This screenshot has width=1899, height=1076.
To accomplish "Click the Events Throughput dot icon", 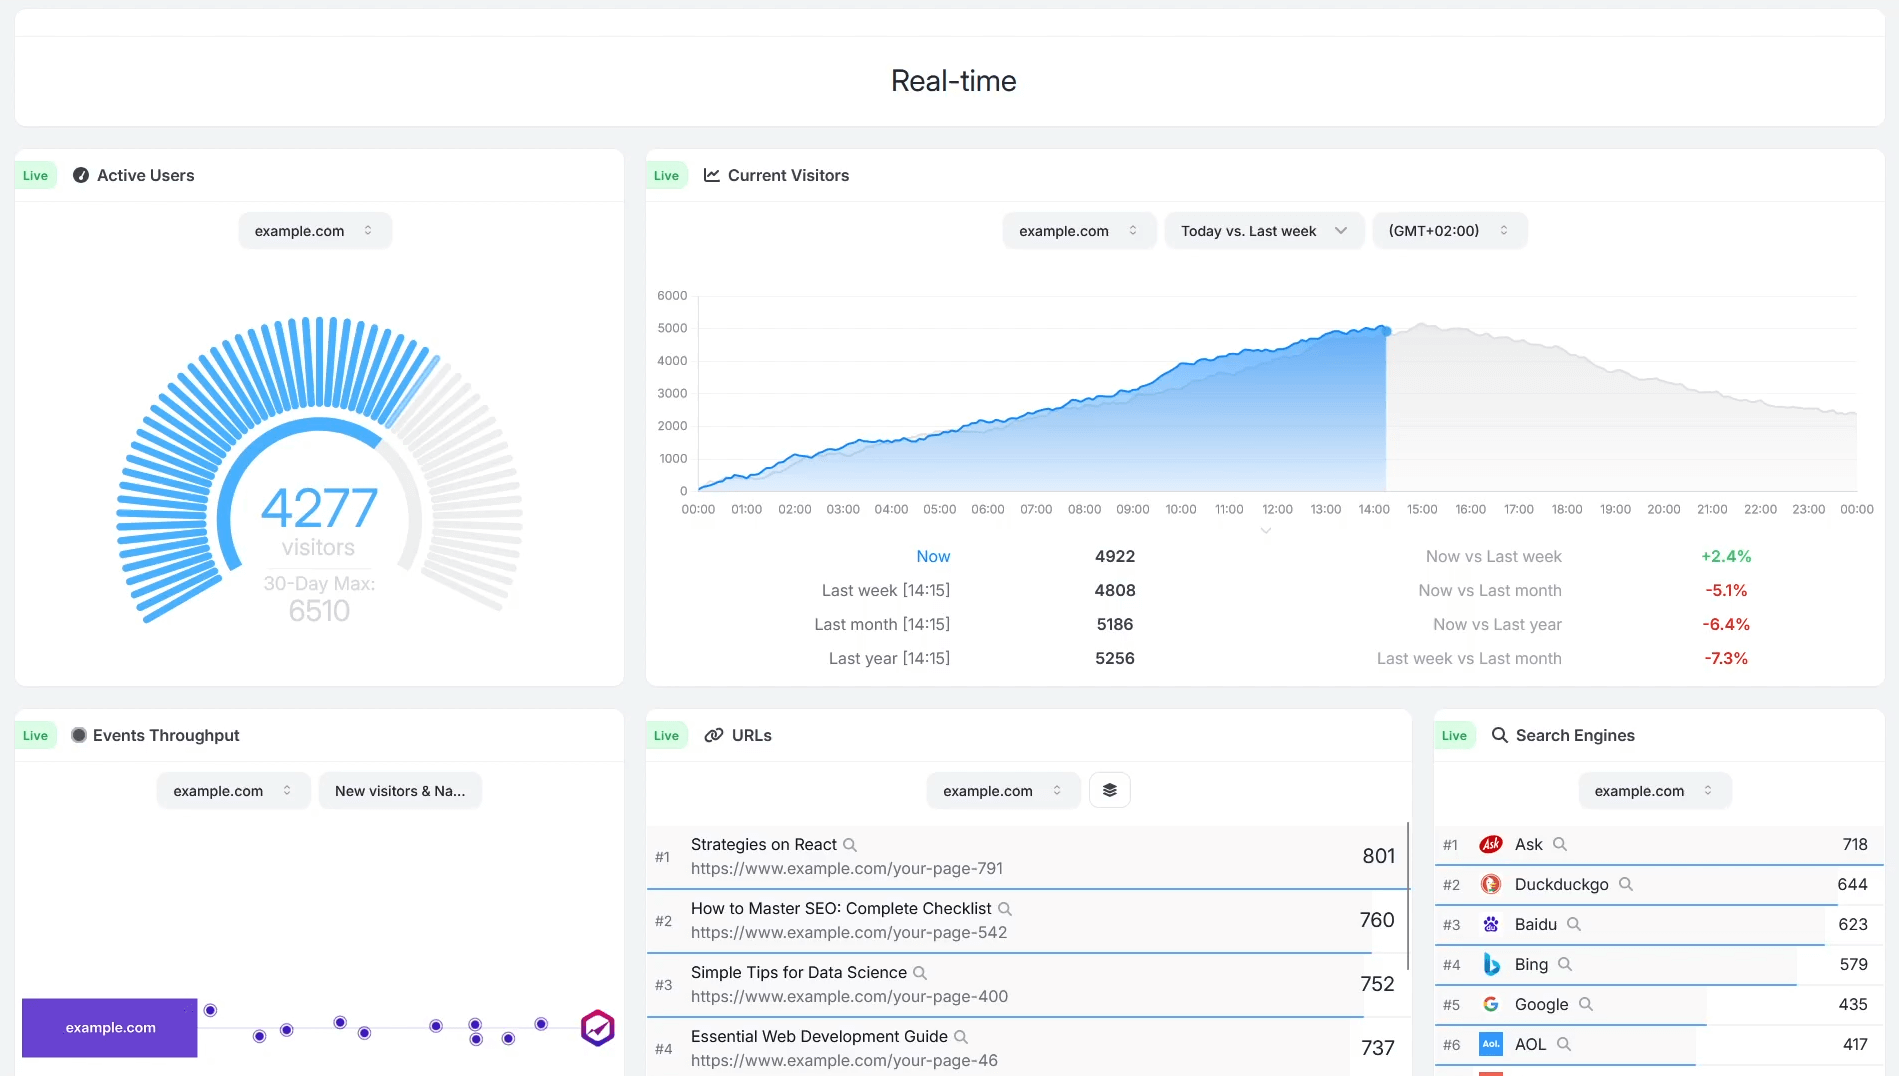I will coord(79,735).
